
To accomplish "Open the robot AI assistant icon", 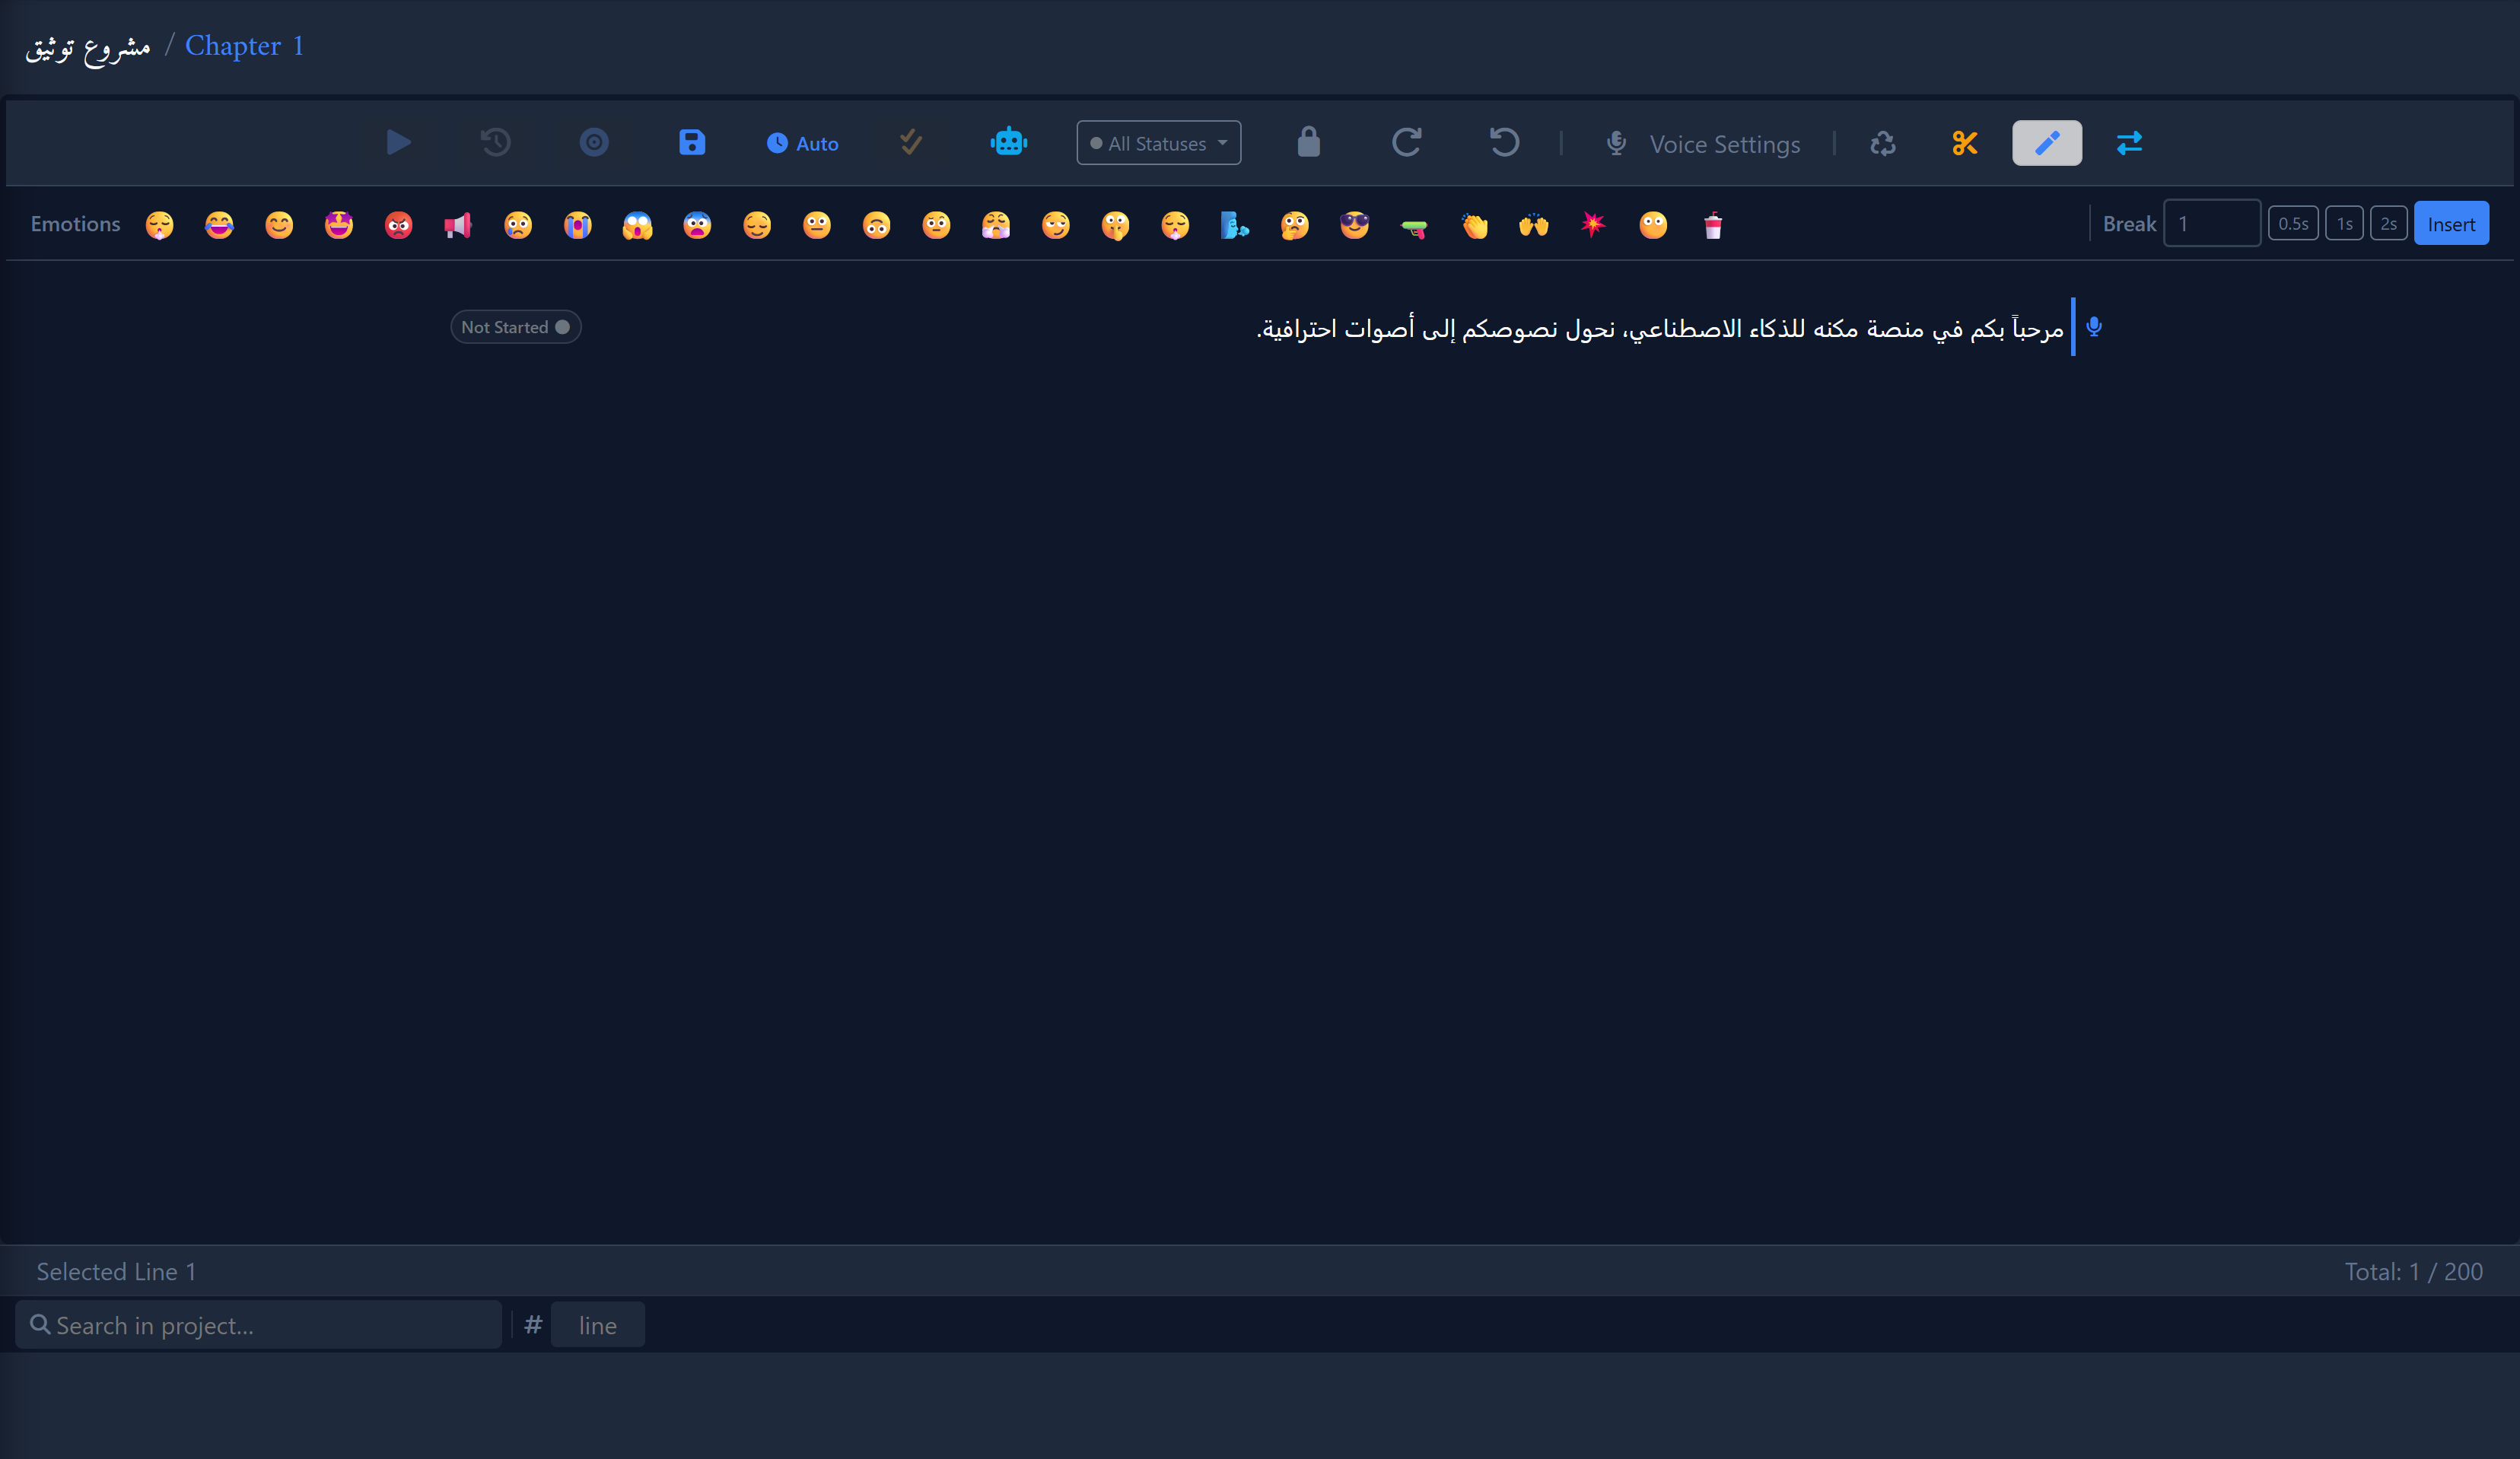I will pos(1009,143).
